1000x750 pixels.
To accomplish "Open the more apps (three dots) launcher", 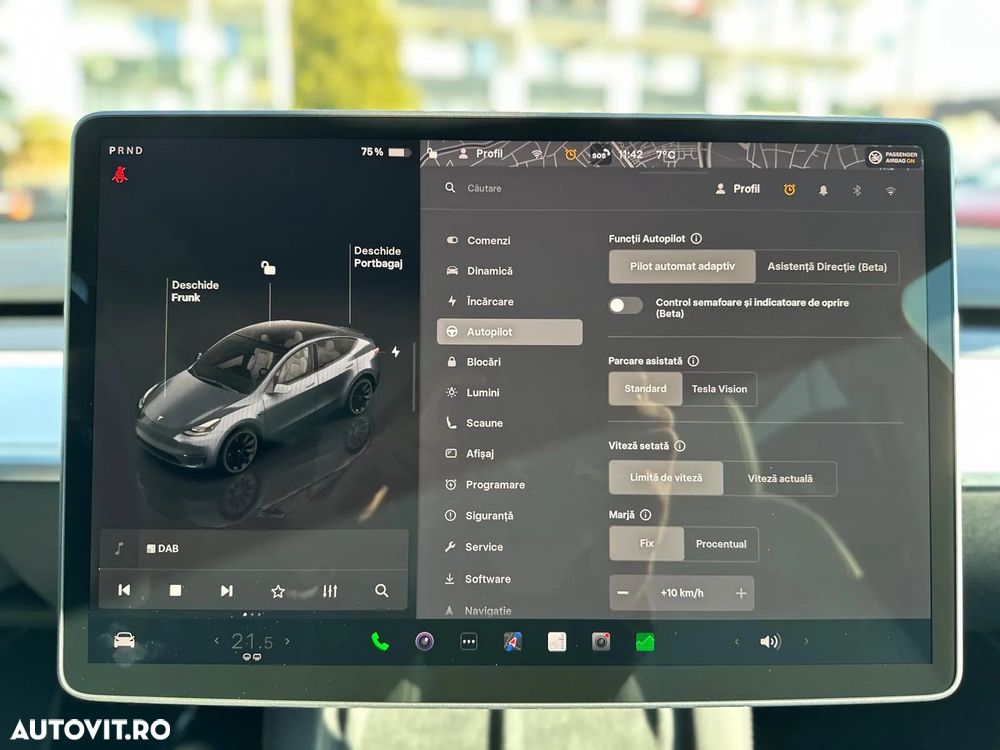I will pos(469,642).
